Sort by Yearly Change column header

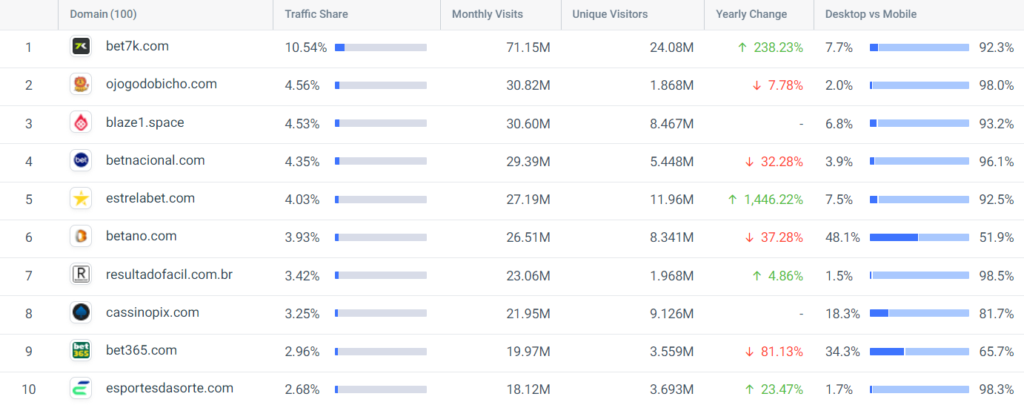pyautogui.click(x=751, y=14)
